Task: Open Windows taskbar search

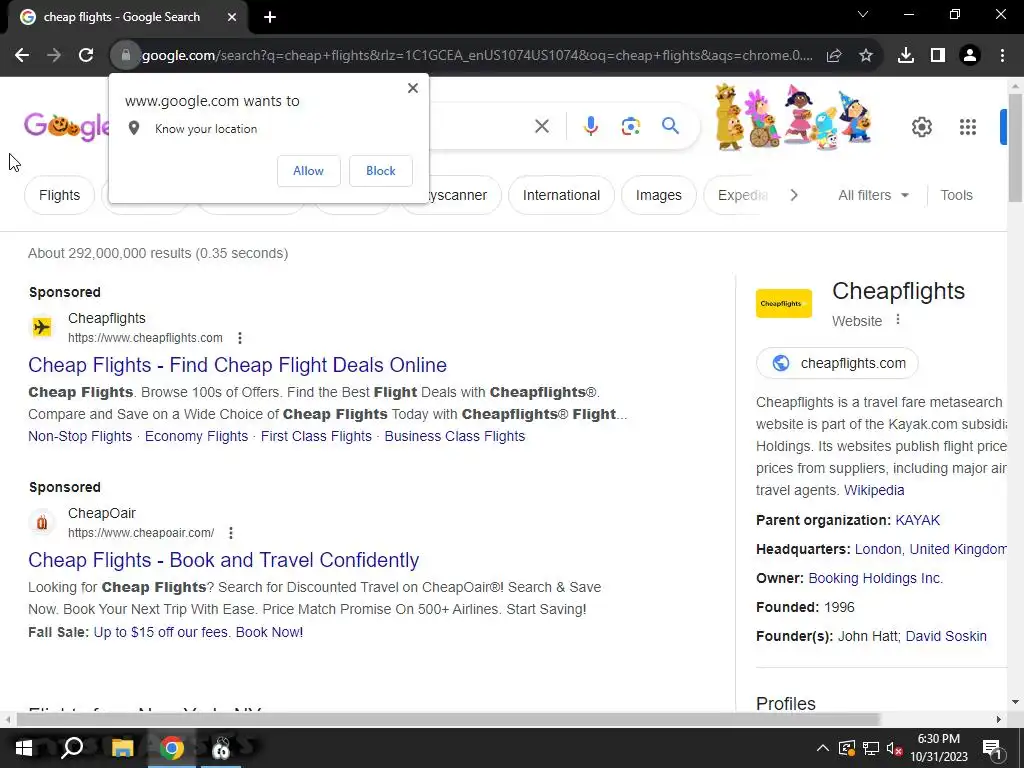Action: click(72, 748)
